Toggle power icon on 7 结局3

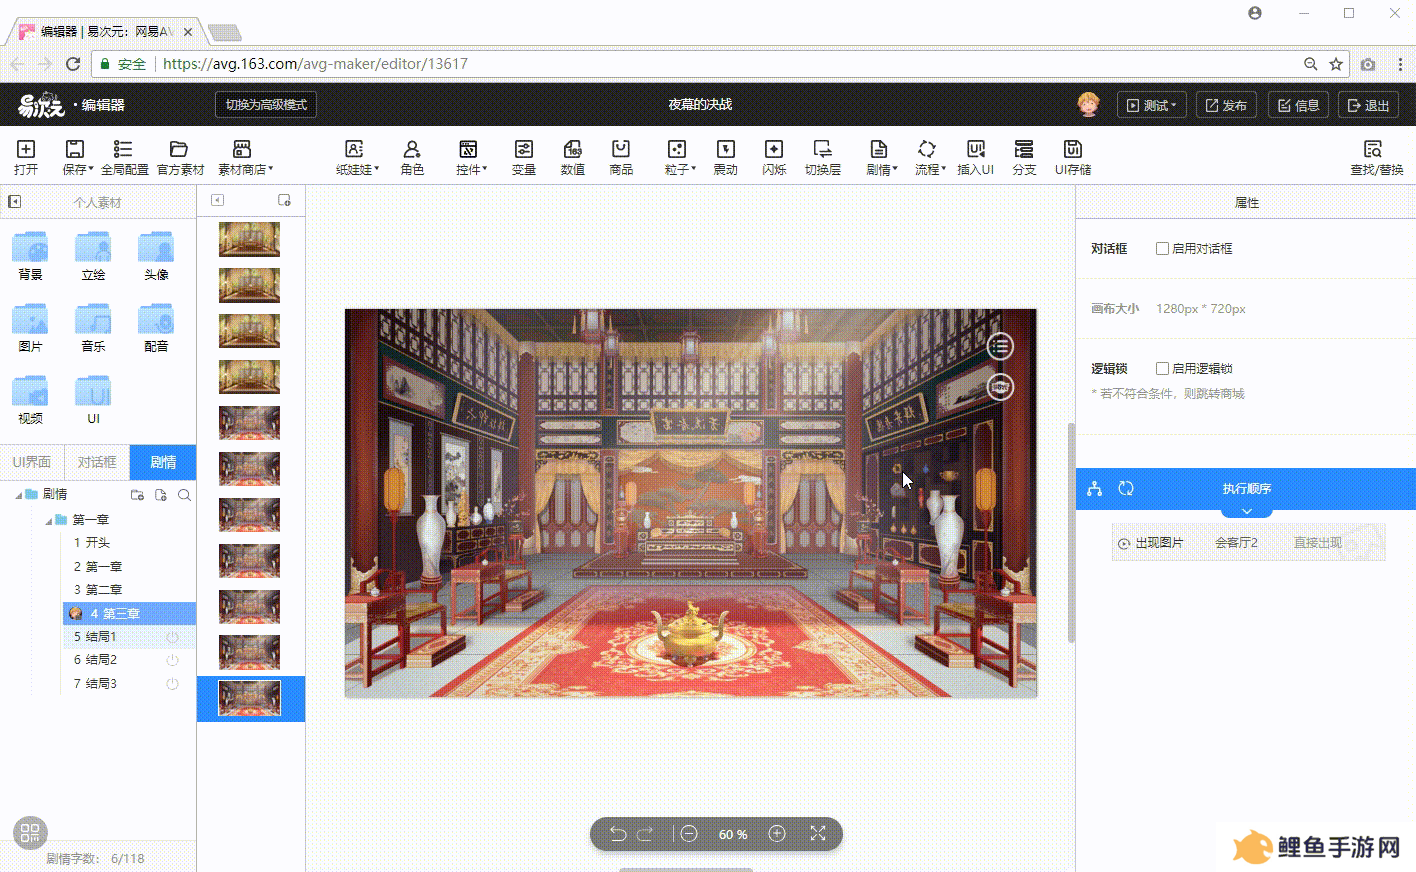172,684
